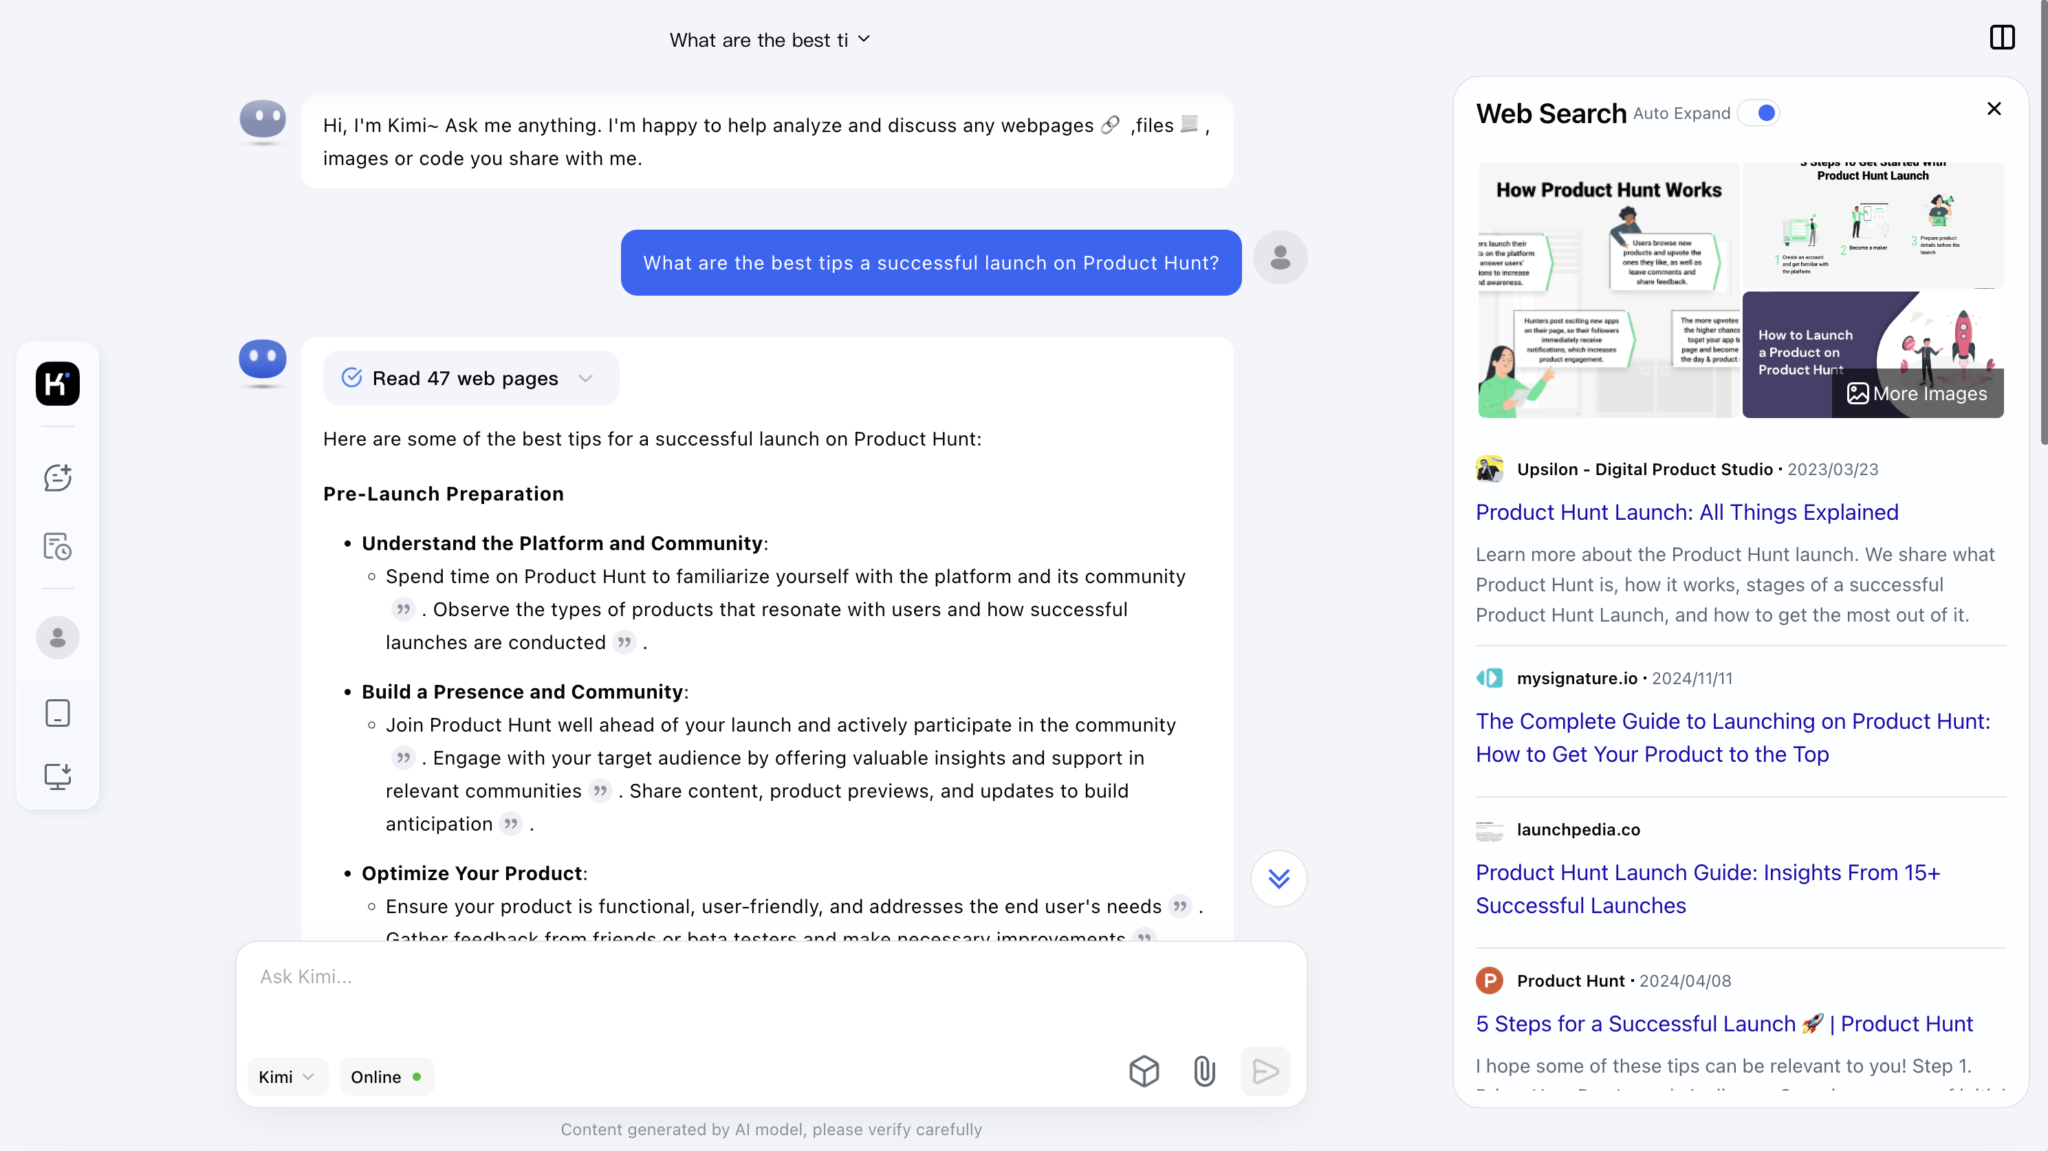Open 'Product Hunt Launch: All Things Explained' link

[x=1687, y=512]
